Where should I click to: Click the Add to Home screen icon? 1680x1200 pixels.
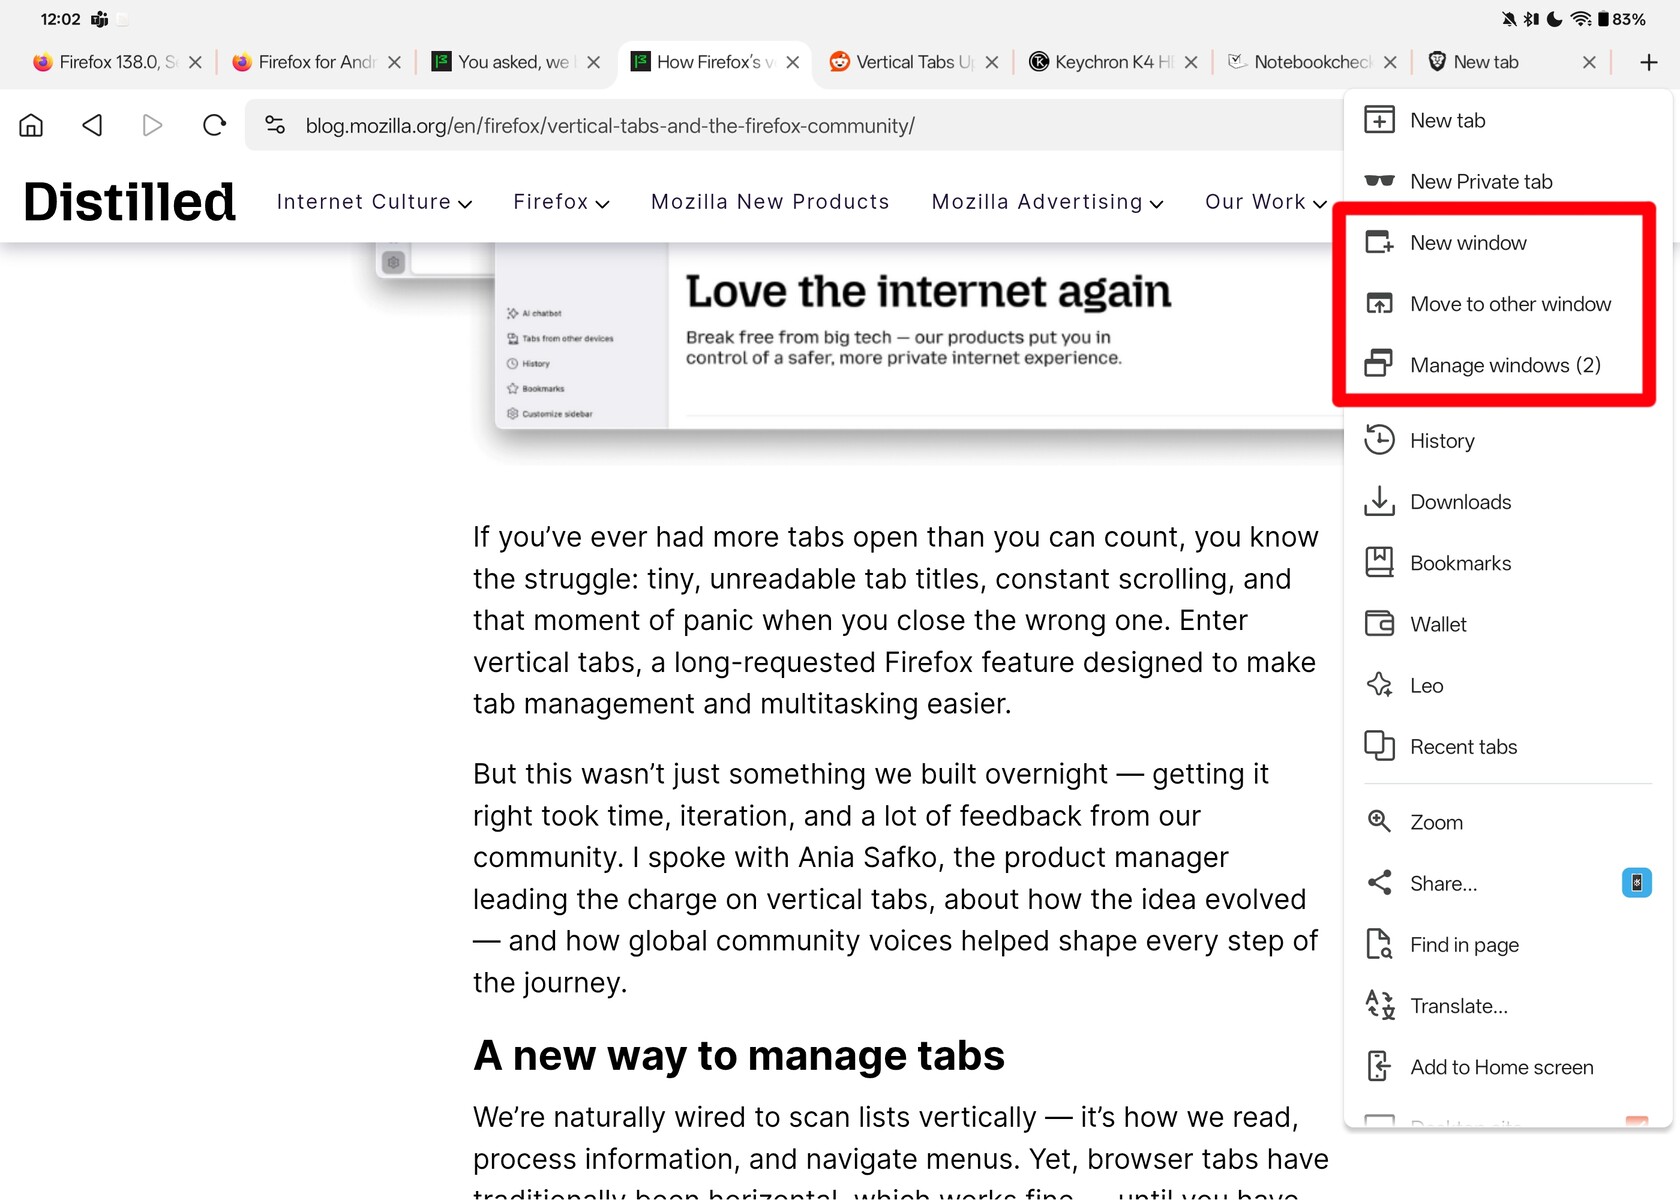(x=1380, y=1067)
